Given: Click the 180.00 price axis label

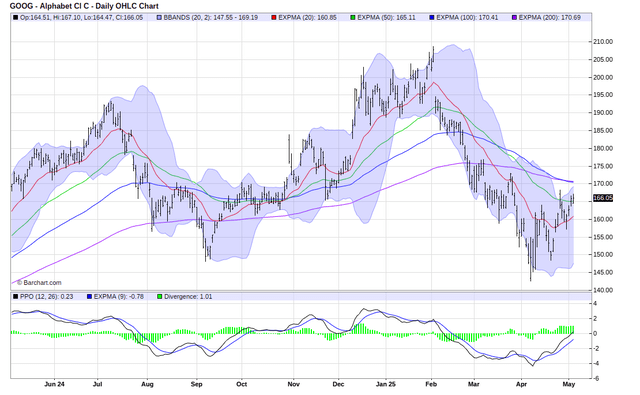Looking at the screenshot, I should 603,148.
